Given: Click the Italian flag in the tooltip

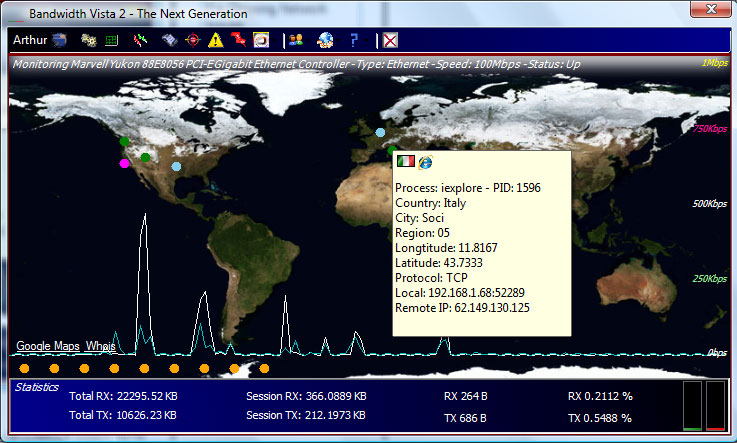Looking at the screenshot, I should tap(406, 162).
